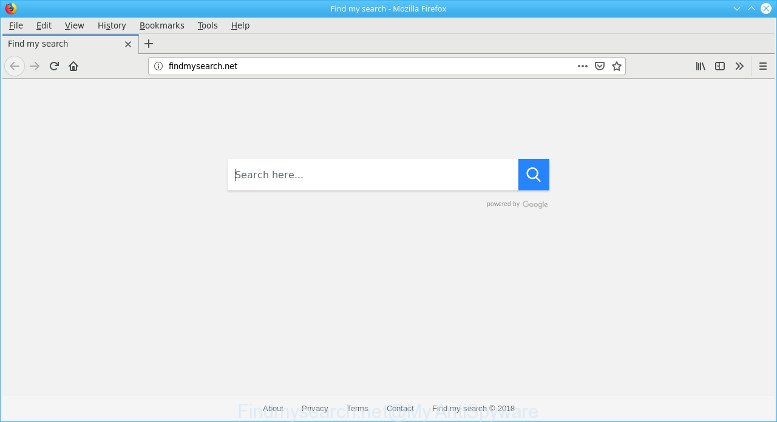
Task: Bookmark this page with the star
Action: pyautogui.click(x=616, y=66)
